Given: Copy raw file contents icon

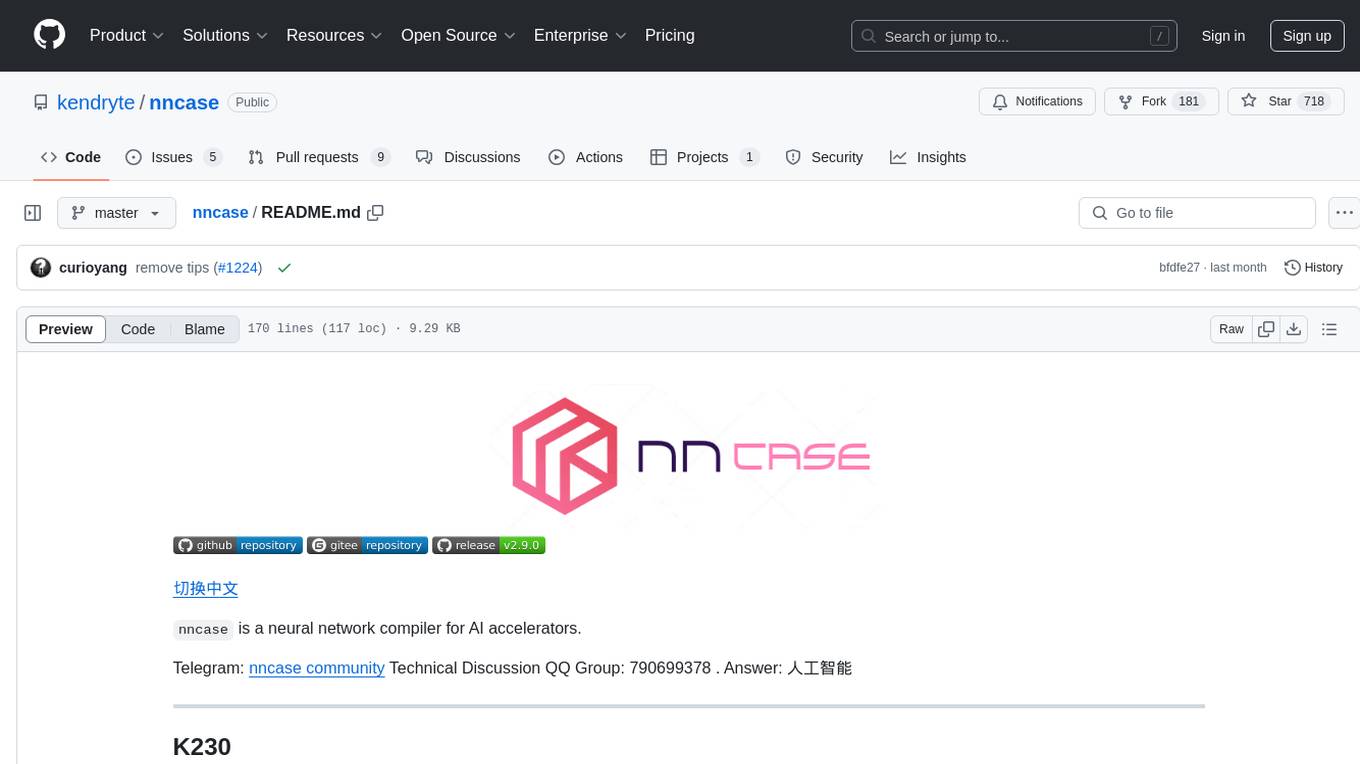Looking at the screenshot, I should pos(1266,329).
